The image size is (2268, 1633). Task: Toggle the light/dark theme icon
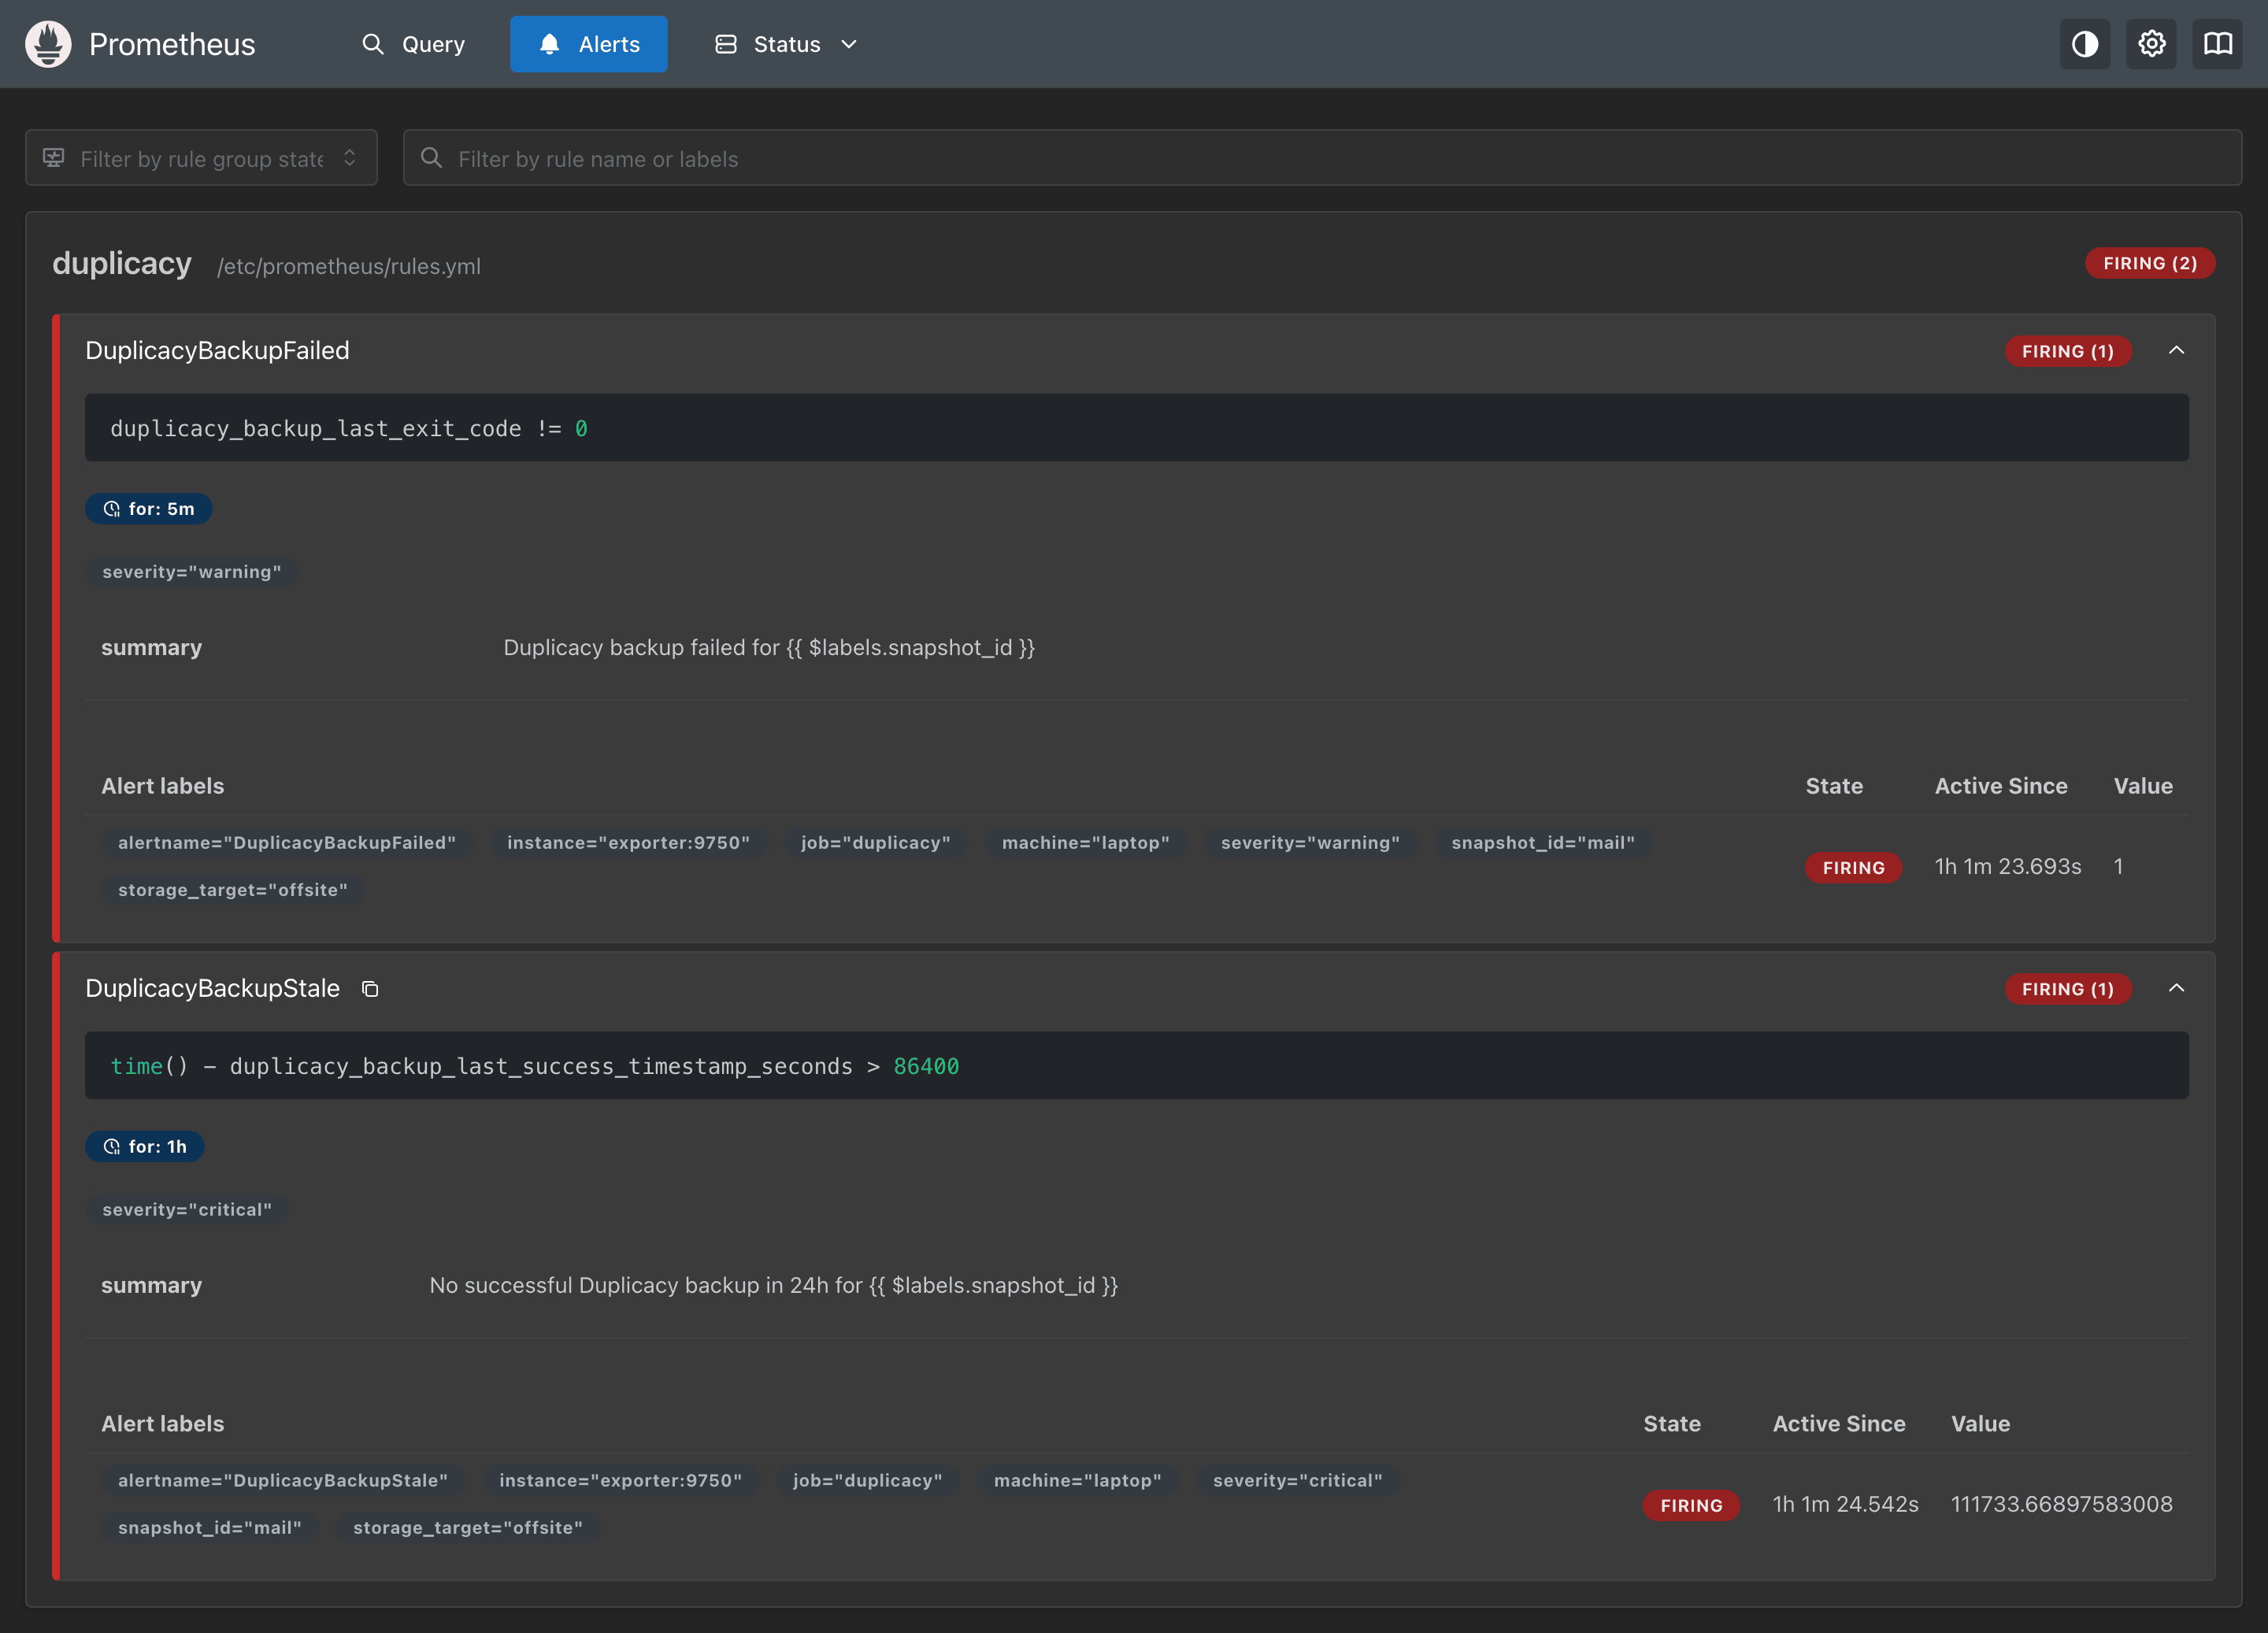2085,44
